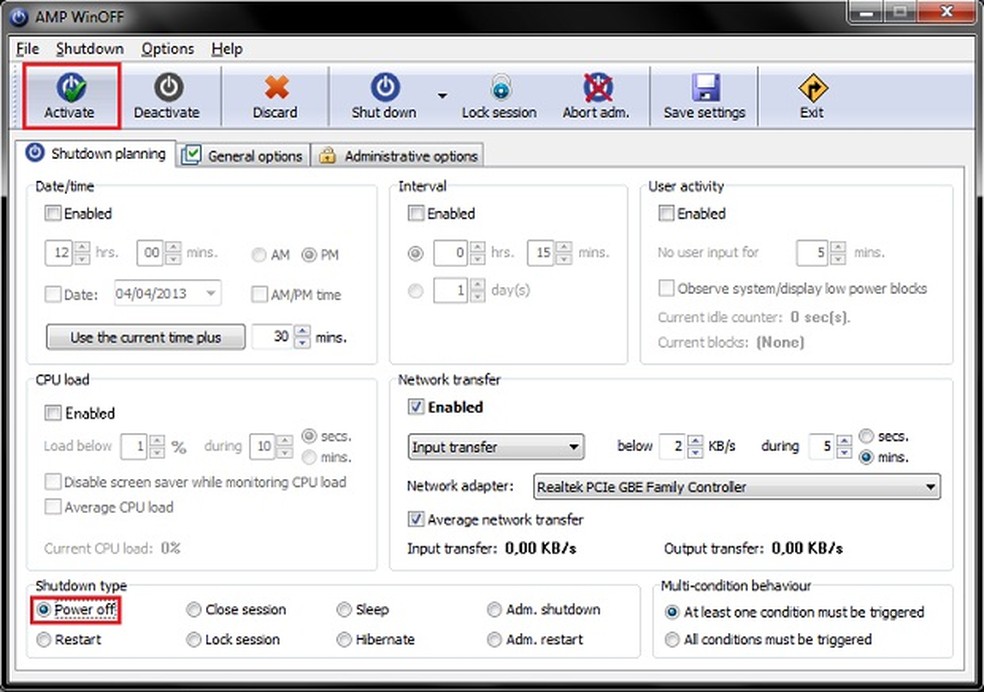
Task: Open the Input transfer combo box
Action: (x=496, y=447)
